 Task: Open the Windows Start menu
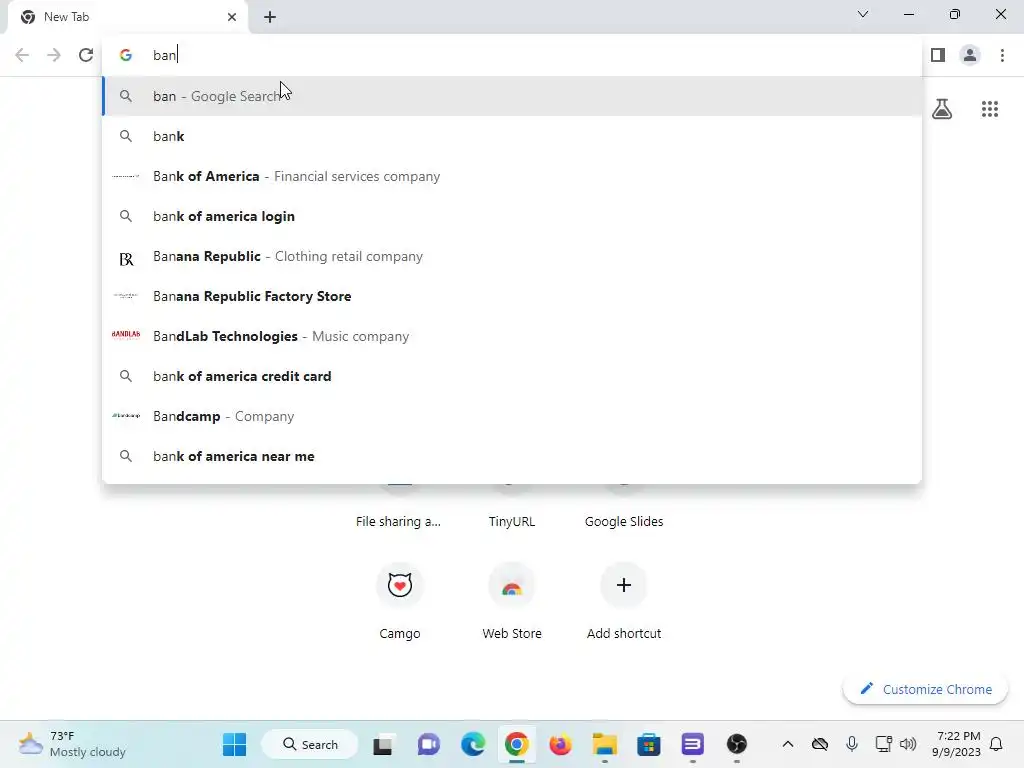pyautogui.click(x=234, y=744)
